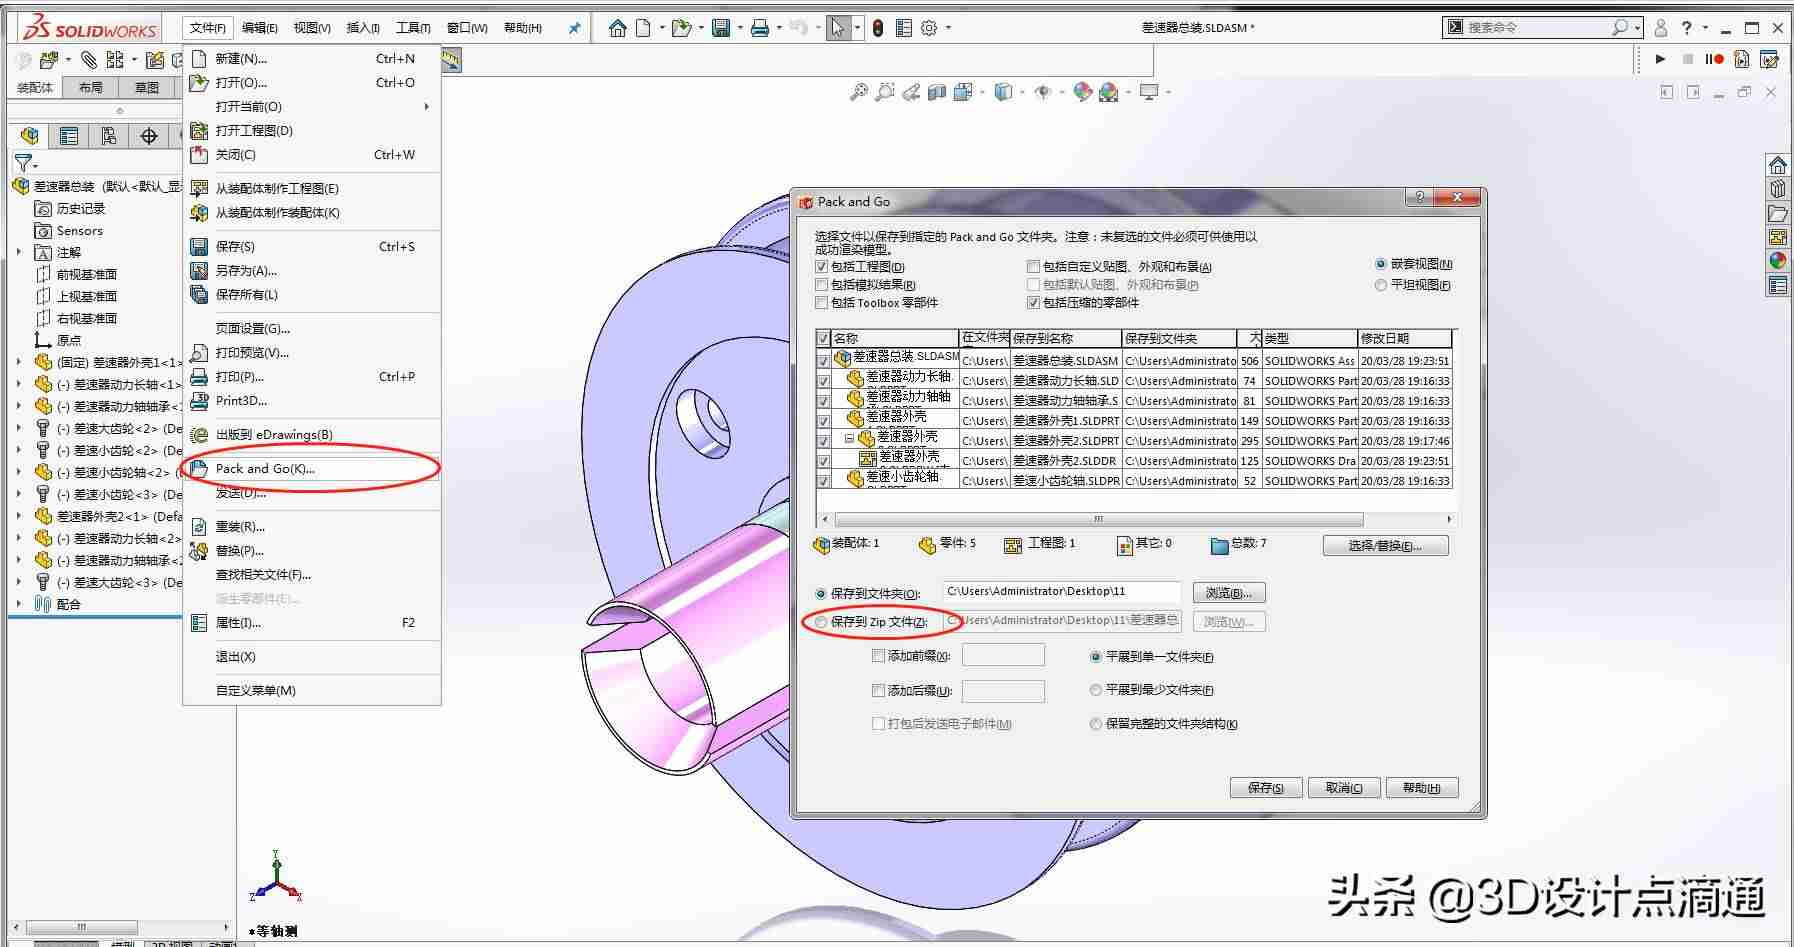
Task: Click the horizontal scrollbar in the Pack and Go file list
Action: click(x=1098, y=519)
